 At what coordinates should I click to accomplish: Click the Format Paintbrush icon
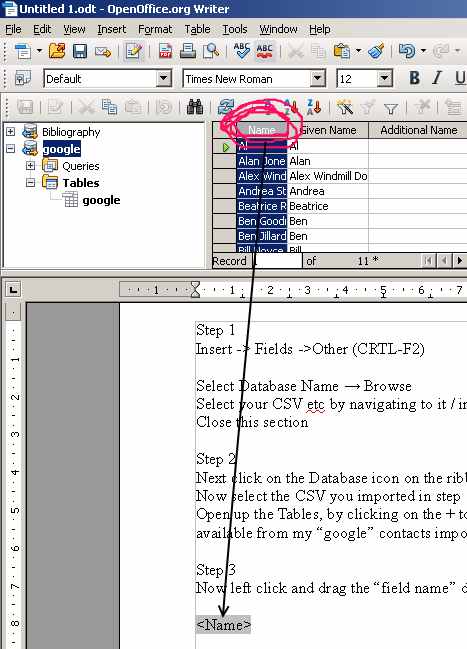pos(376,51)
